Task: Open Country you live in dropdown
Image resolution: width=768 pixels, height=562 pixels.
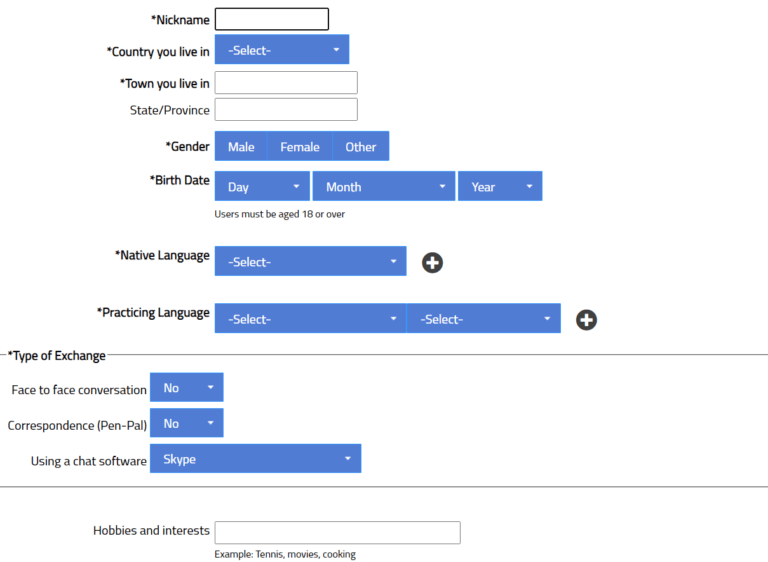Action: 282,50
